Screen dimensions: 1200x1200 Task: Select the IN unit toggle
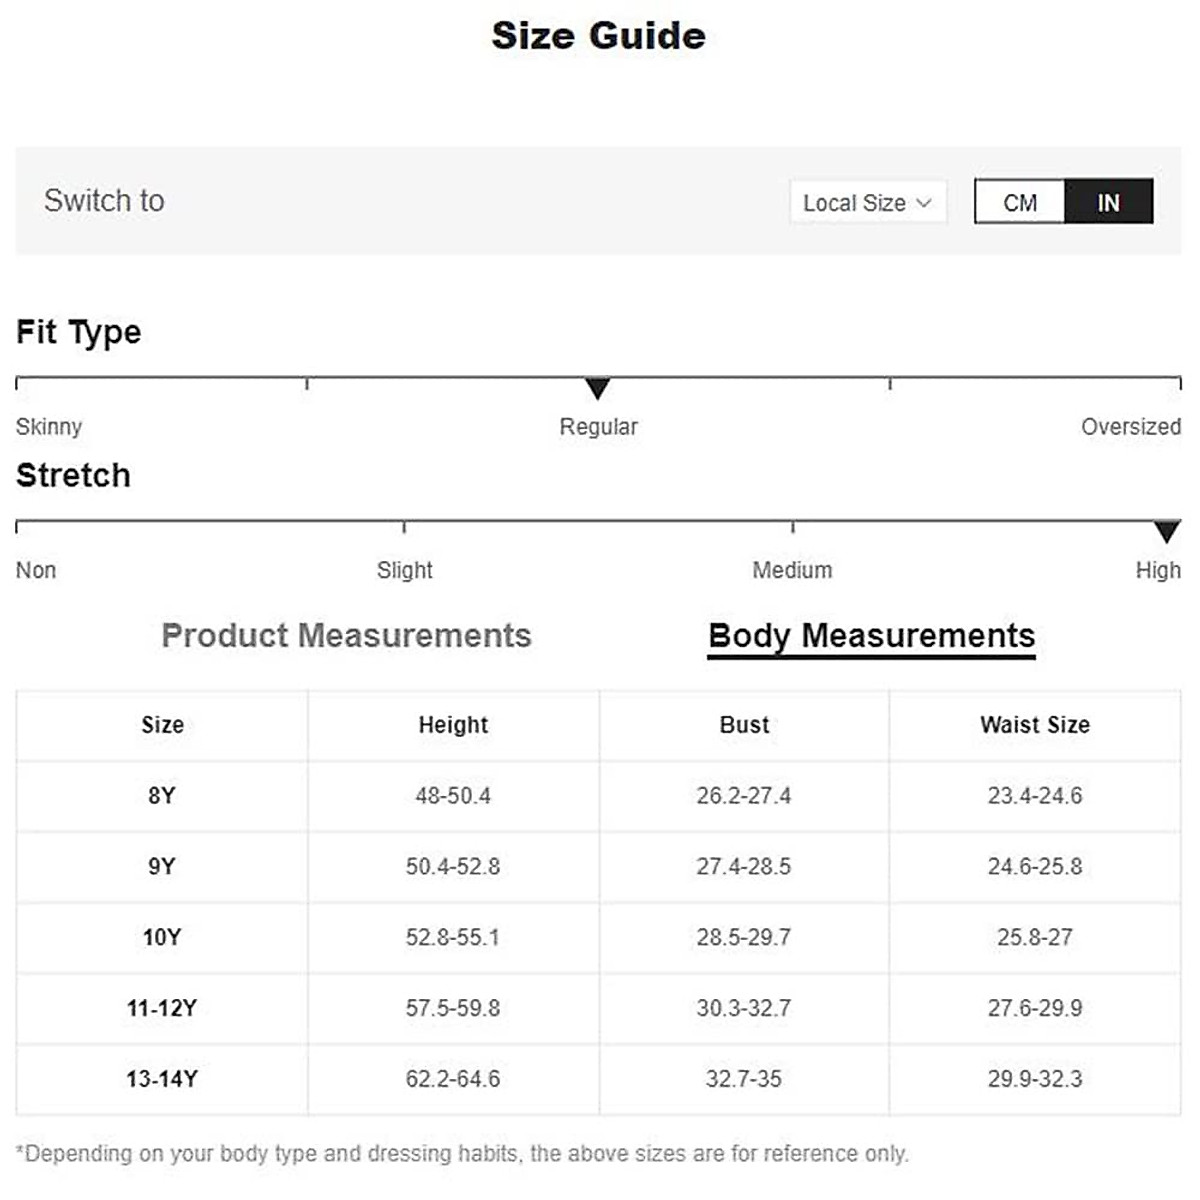tap(1108, 202)
